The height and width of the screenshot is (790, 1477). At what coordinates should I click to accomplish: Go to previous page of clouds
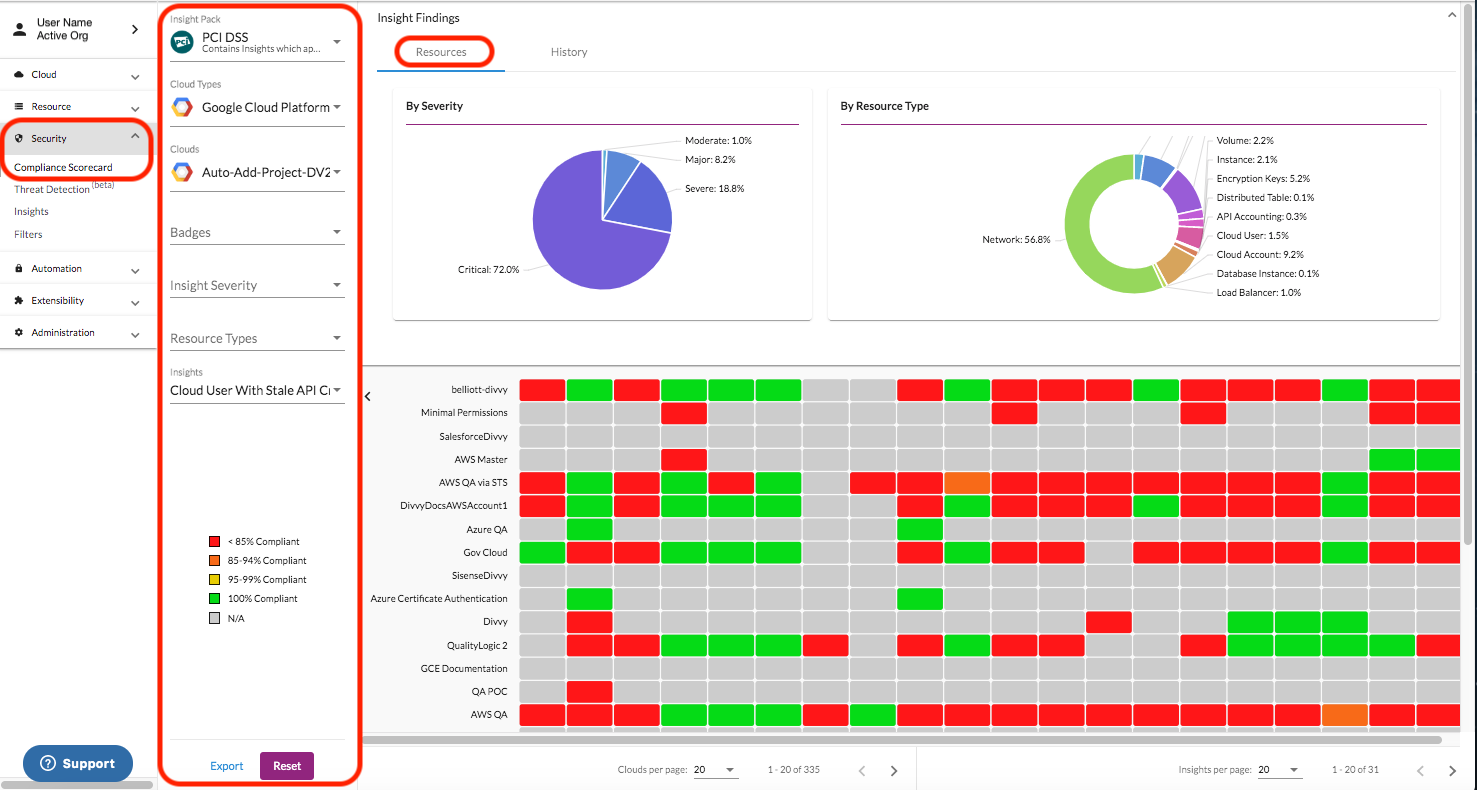tap(861, 771)
